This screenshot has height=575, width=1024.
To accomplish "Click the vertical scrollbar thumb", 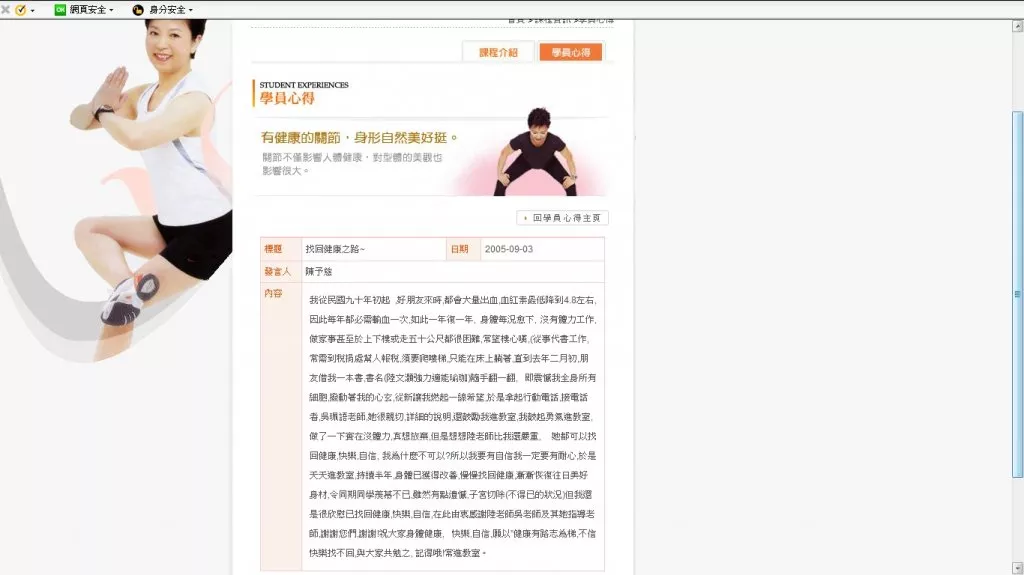I will [x=1017, y=294].
